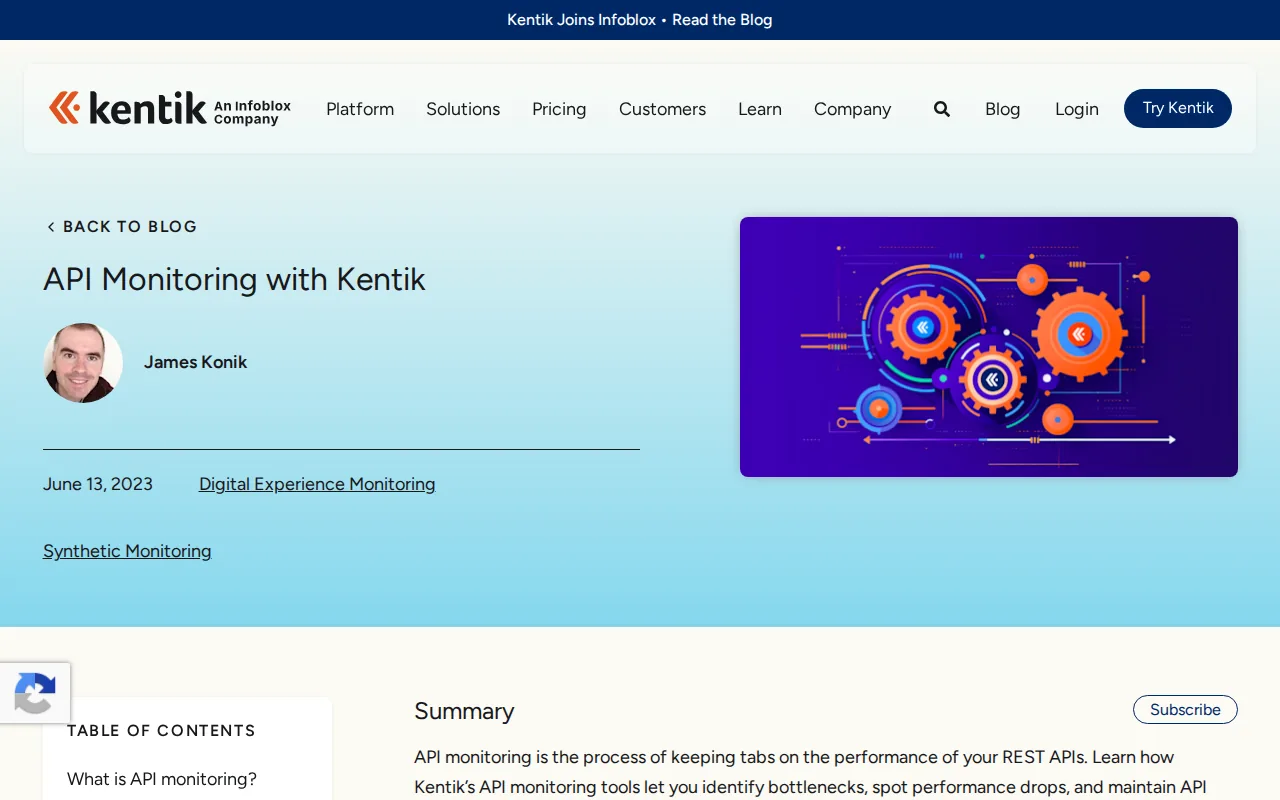1280x800 pixels.
Task: Click James Konik's author photo
Action: pyautogui.click(x=83, y=362)
